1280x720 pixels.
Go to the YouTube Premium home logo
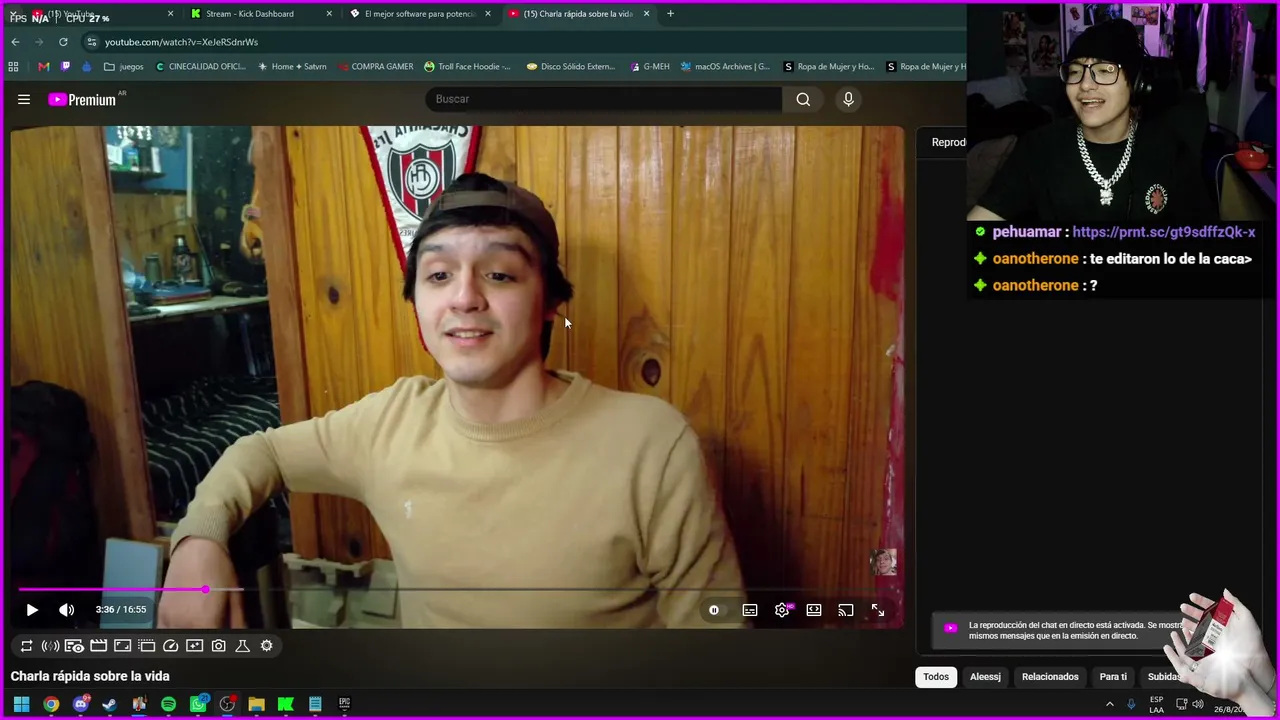tap(82, 99)
